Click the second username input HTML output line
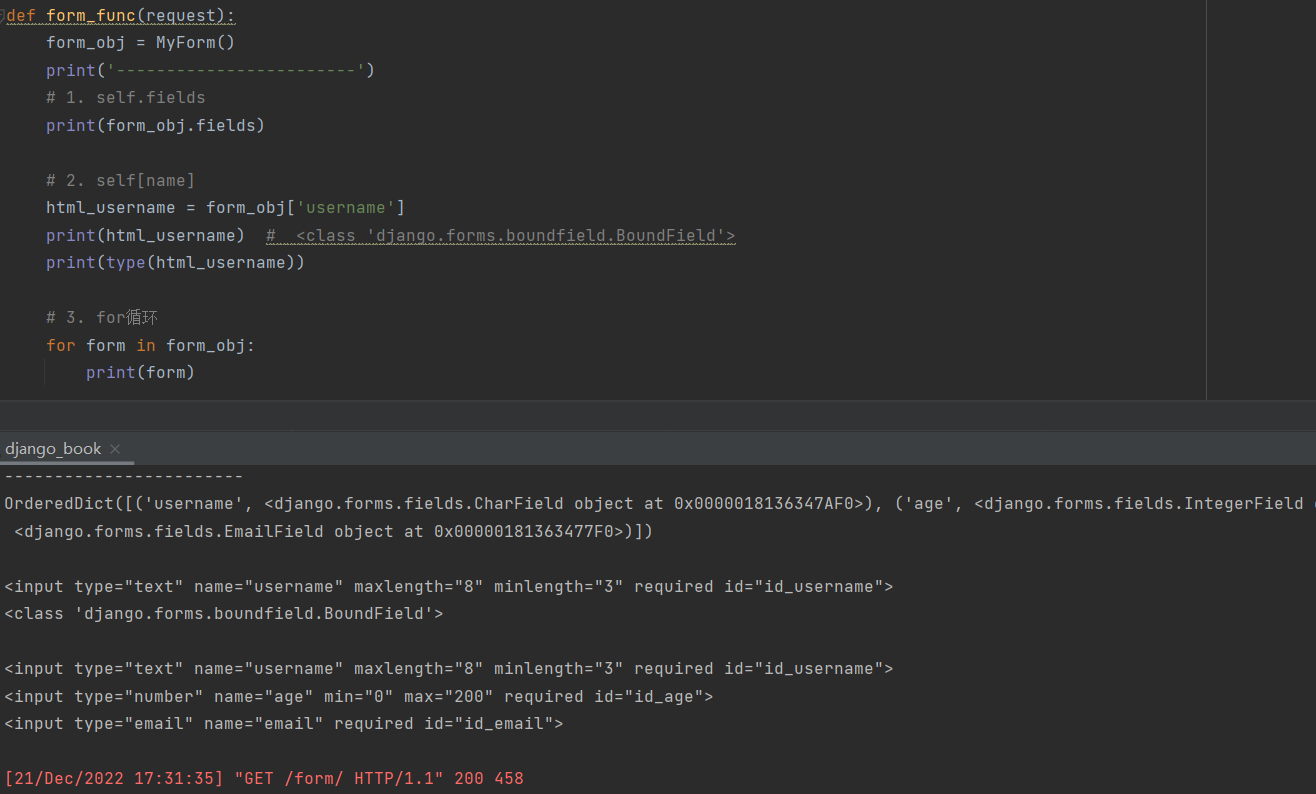The image size is (1316, 794). (x=449, y=668)
